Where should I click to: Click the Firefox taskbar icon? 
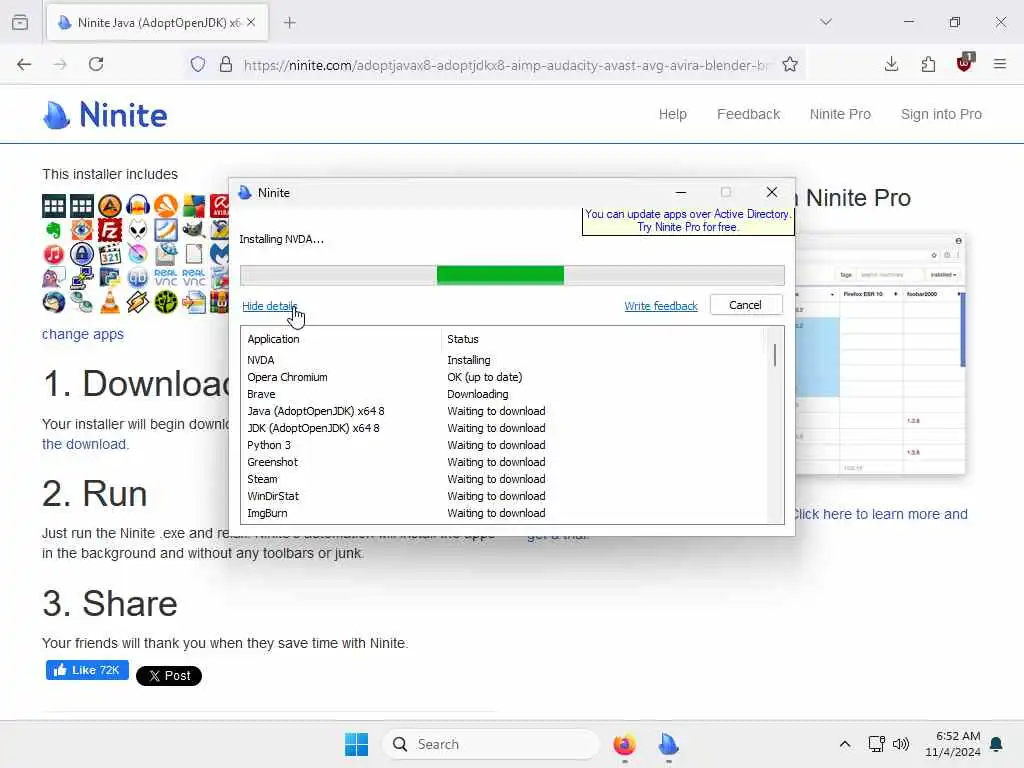(x=624, y=744)
